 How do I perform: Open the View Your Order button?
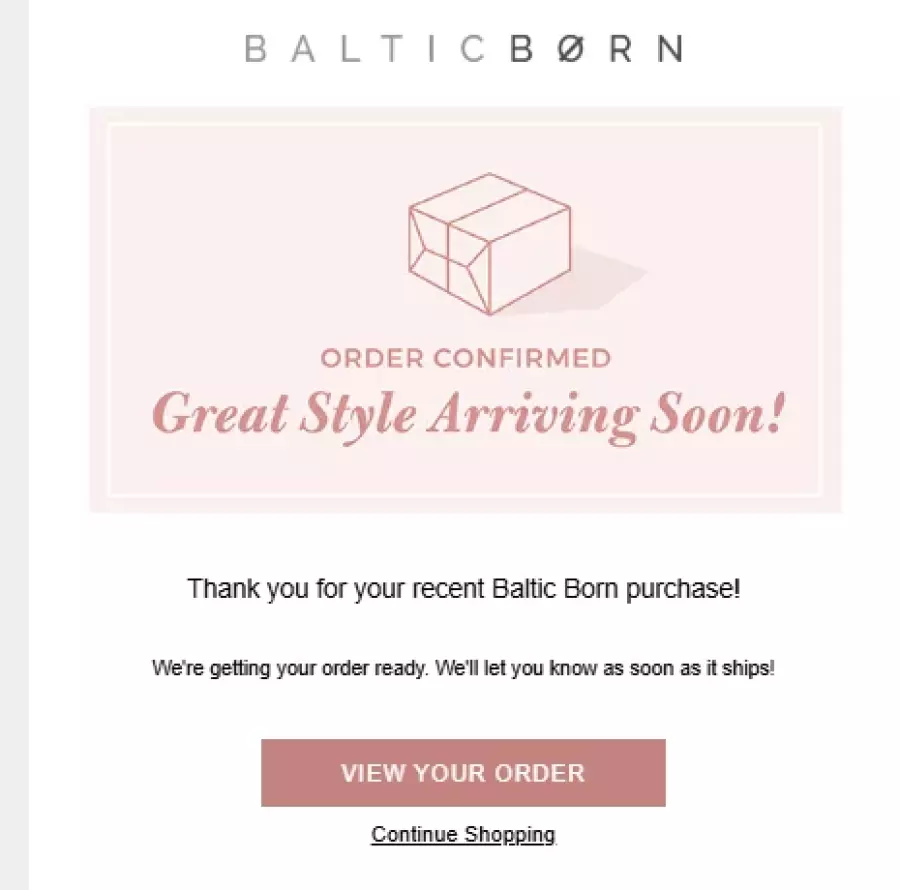[463, 772]
